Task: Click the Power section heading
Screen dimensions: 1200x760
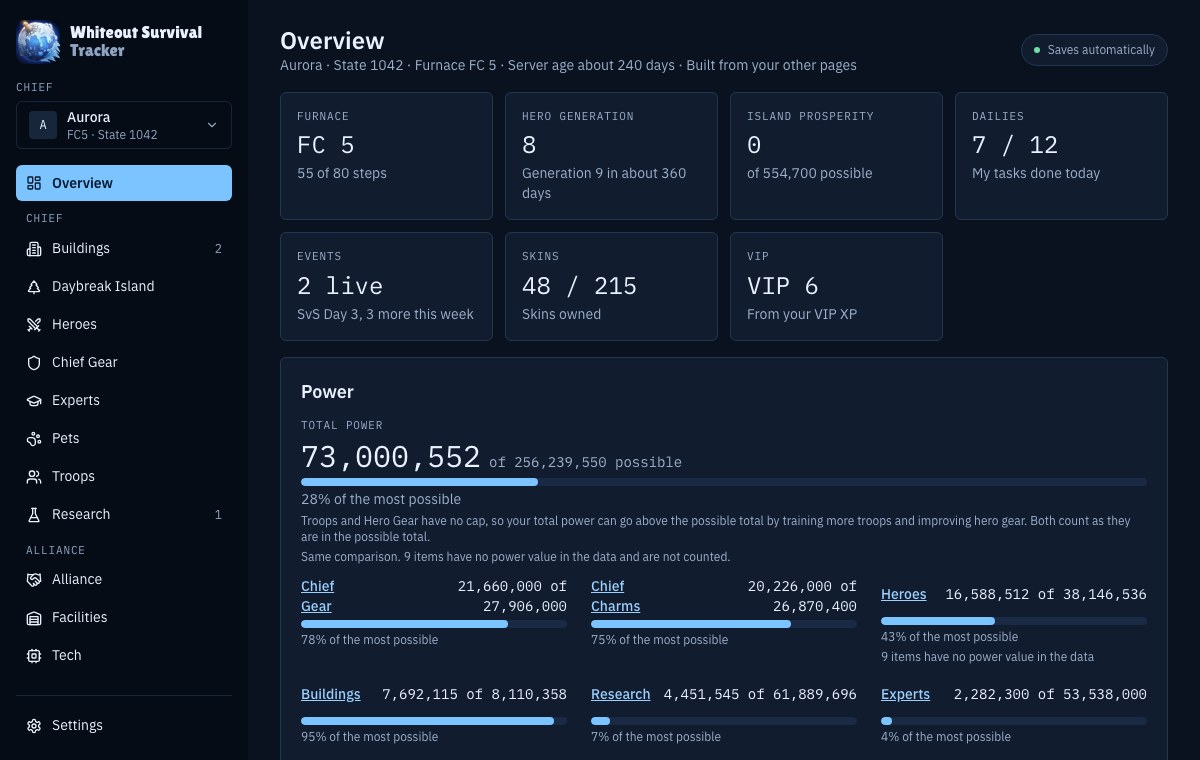Action: pos(327,392)
